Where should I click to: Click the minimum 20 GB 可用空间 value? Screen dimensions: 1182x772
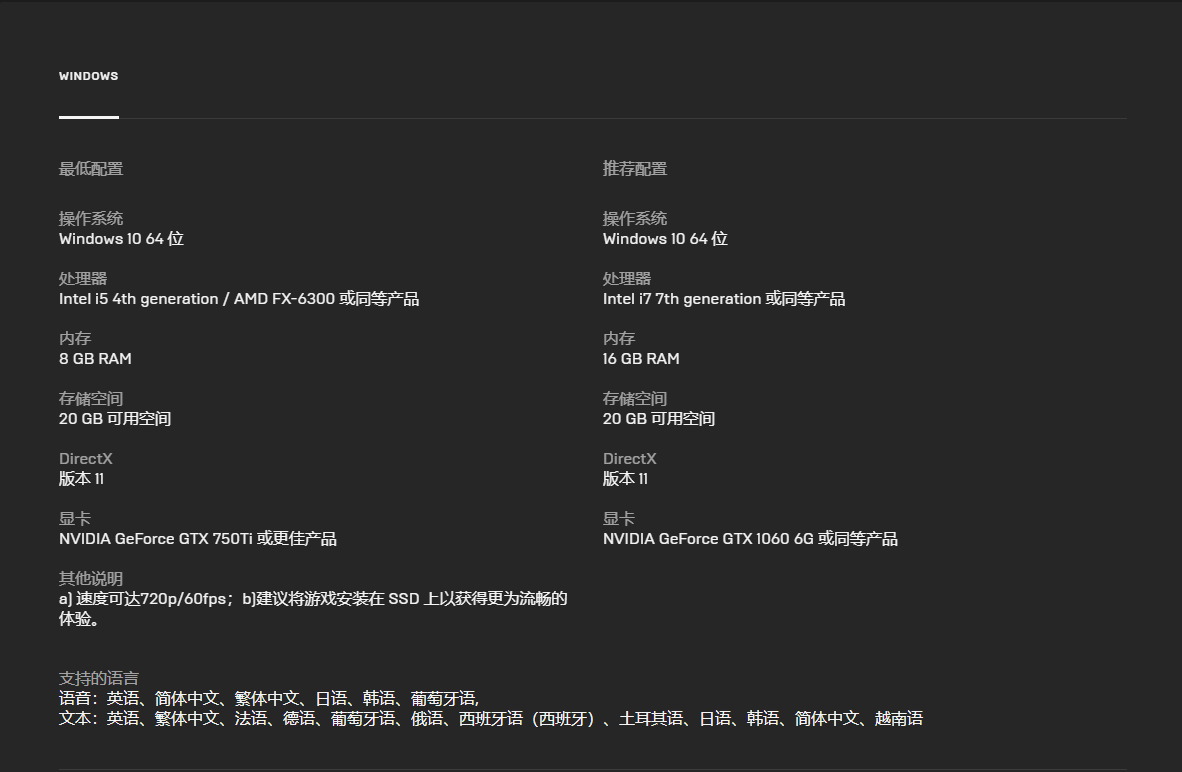[x=115, y=419]
